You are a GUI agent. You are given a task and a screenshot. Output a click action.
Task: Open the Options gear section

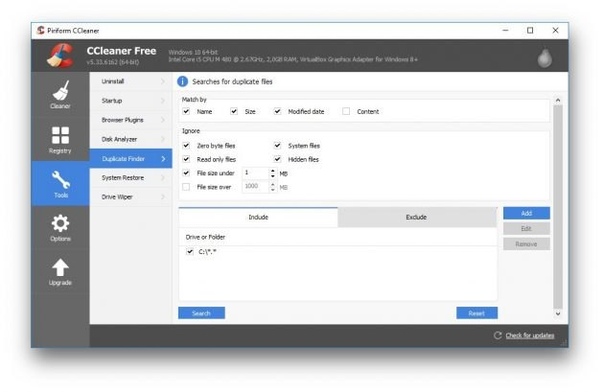click(60, 228)
